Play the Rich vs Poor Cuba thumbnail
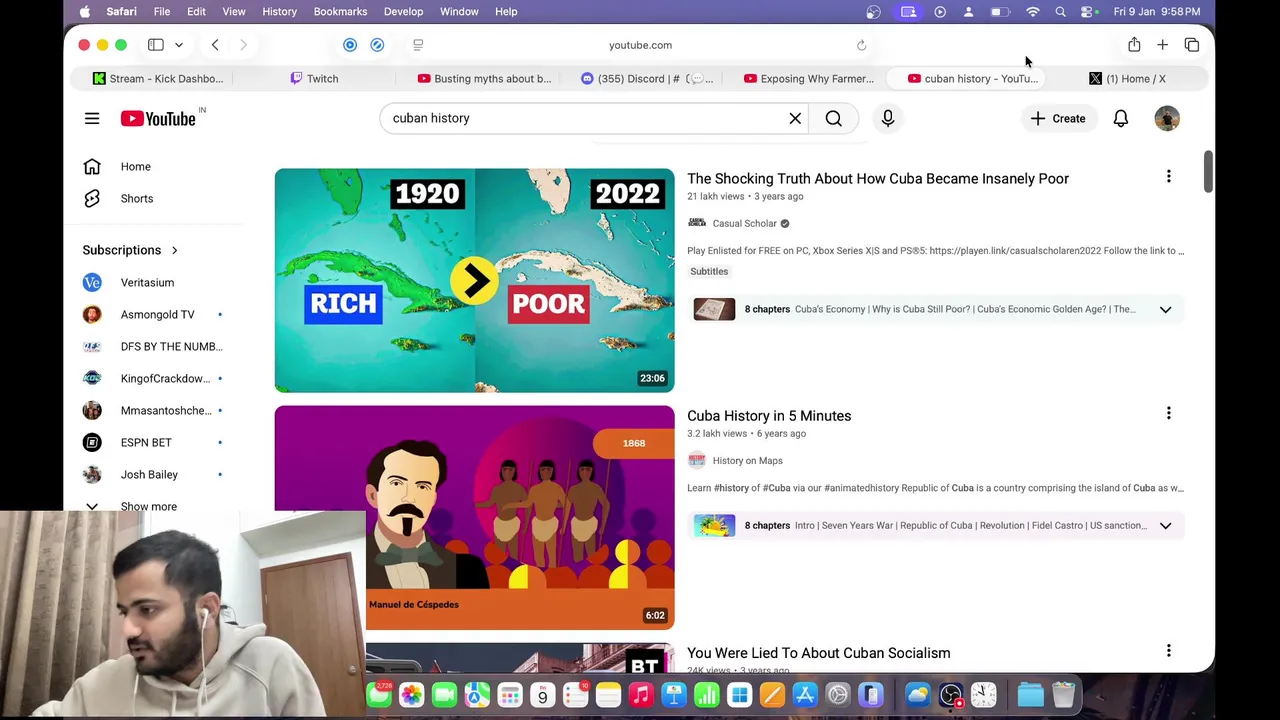Image resolution: width=1280 pixels, height=720 pixels. [x=474, y=280]
